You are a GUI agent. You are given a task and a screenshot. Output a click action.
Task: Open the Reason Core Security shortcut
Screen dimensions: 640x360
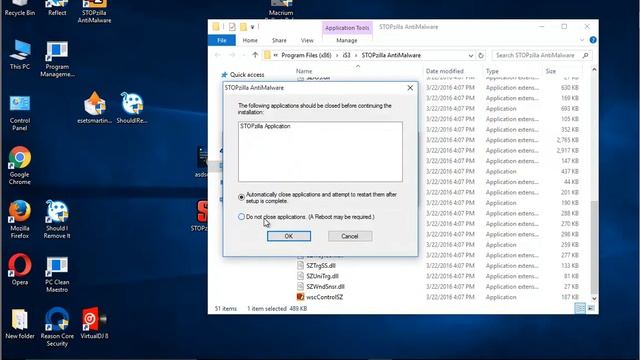(57, 327)
